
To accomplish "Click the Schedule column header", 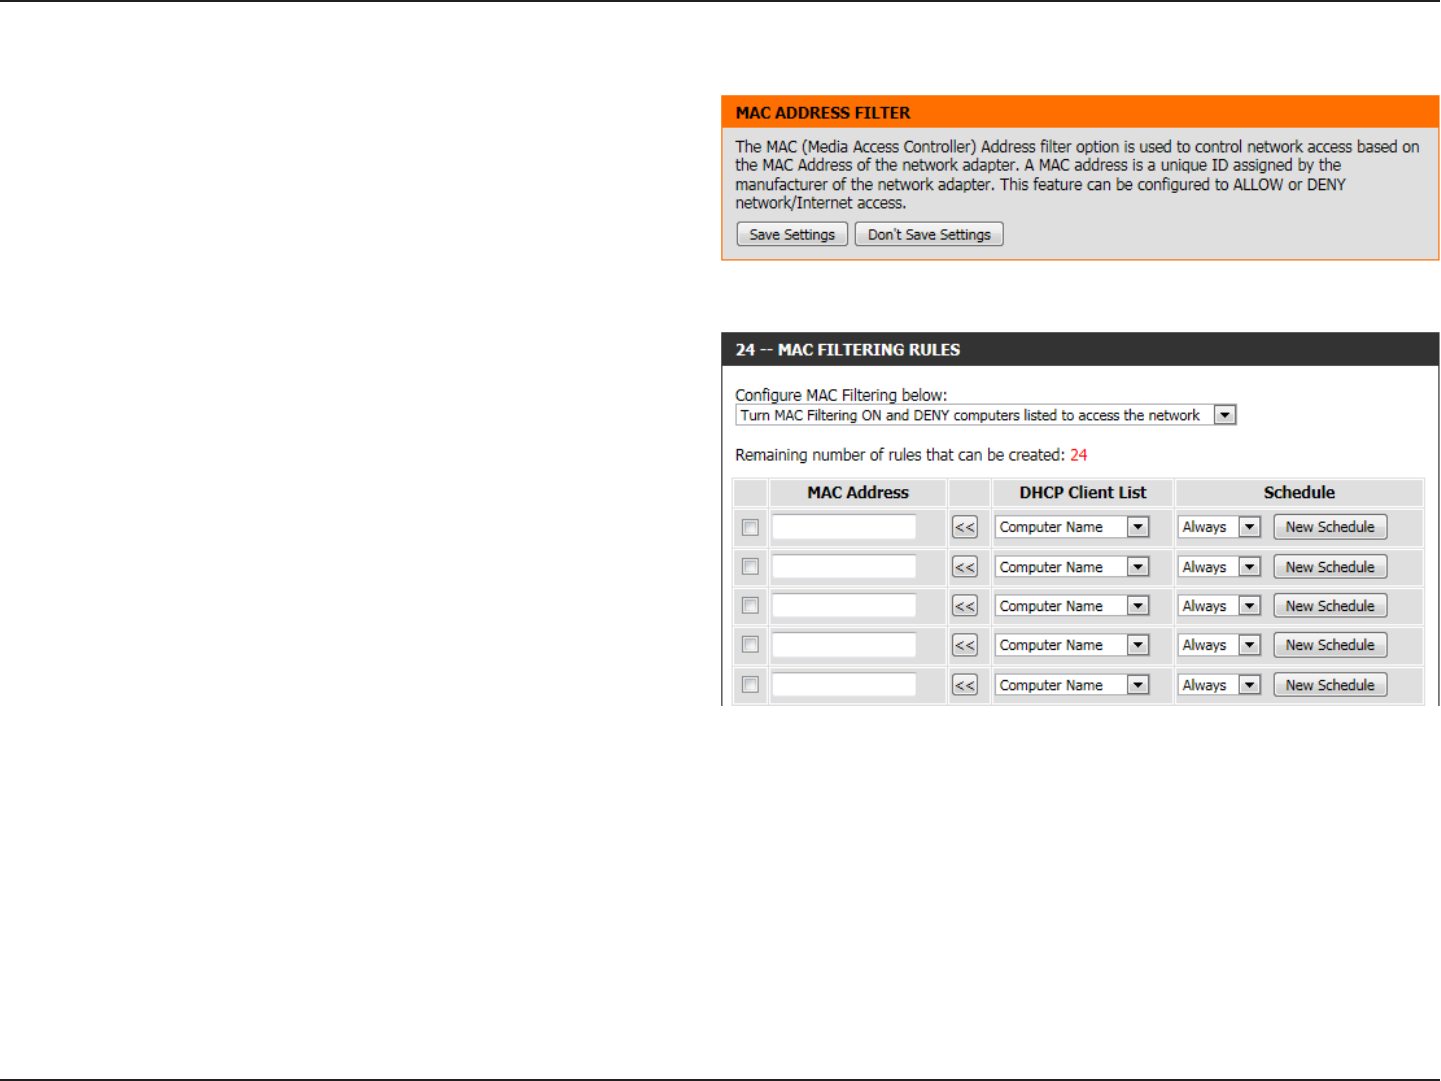I will tap(1299, 492).
